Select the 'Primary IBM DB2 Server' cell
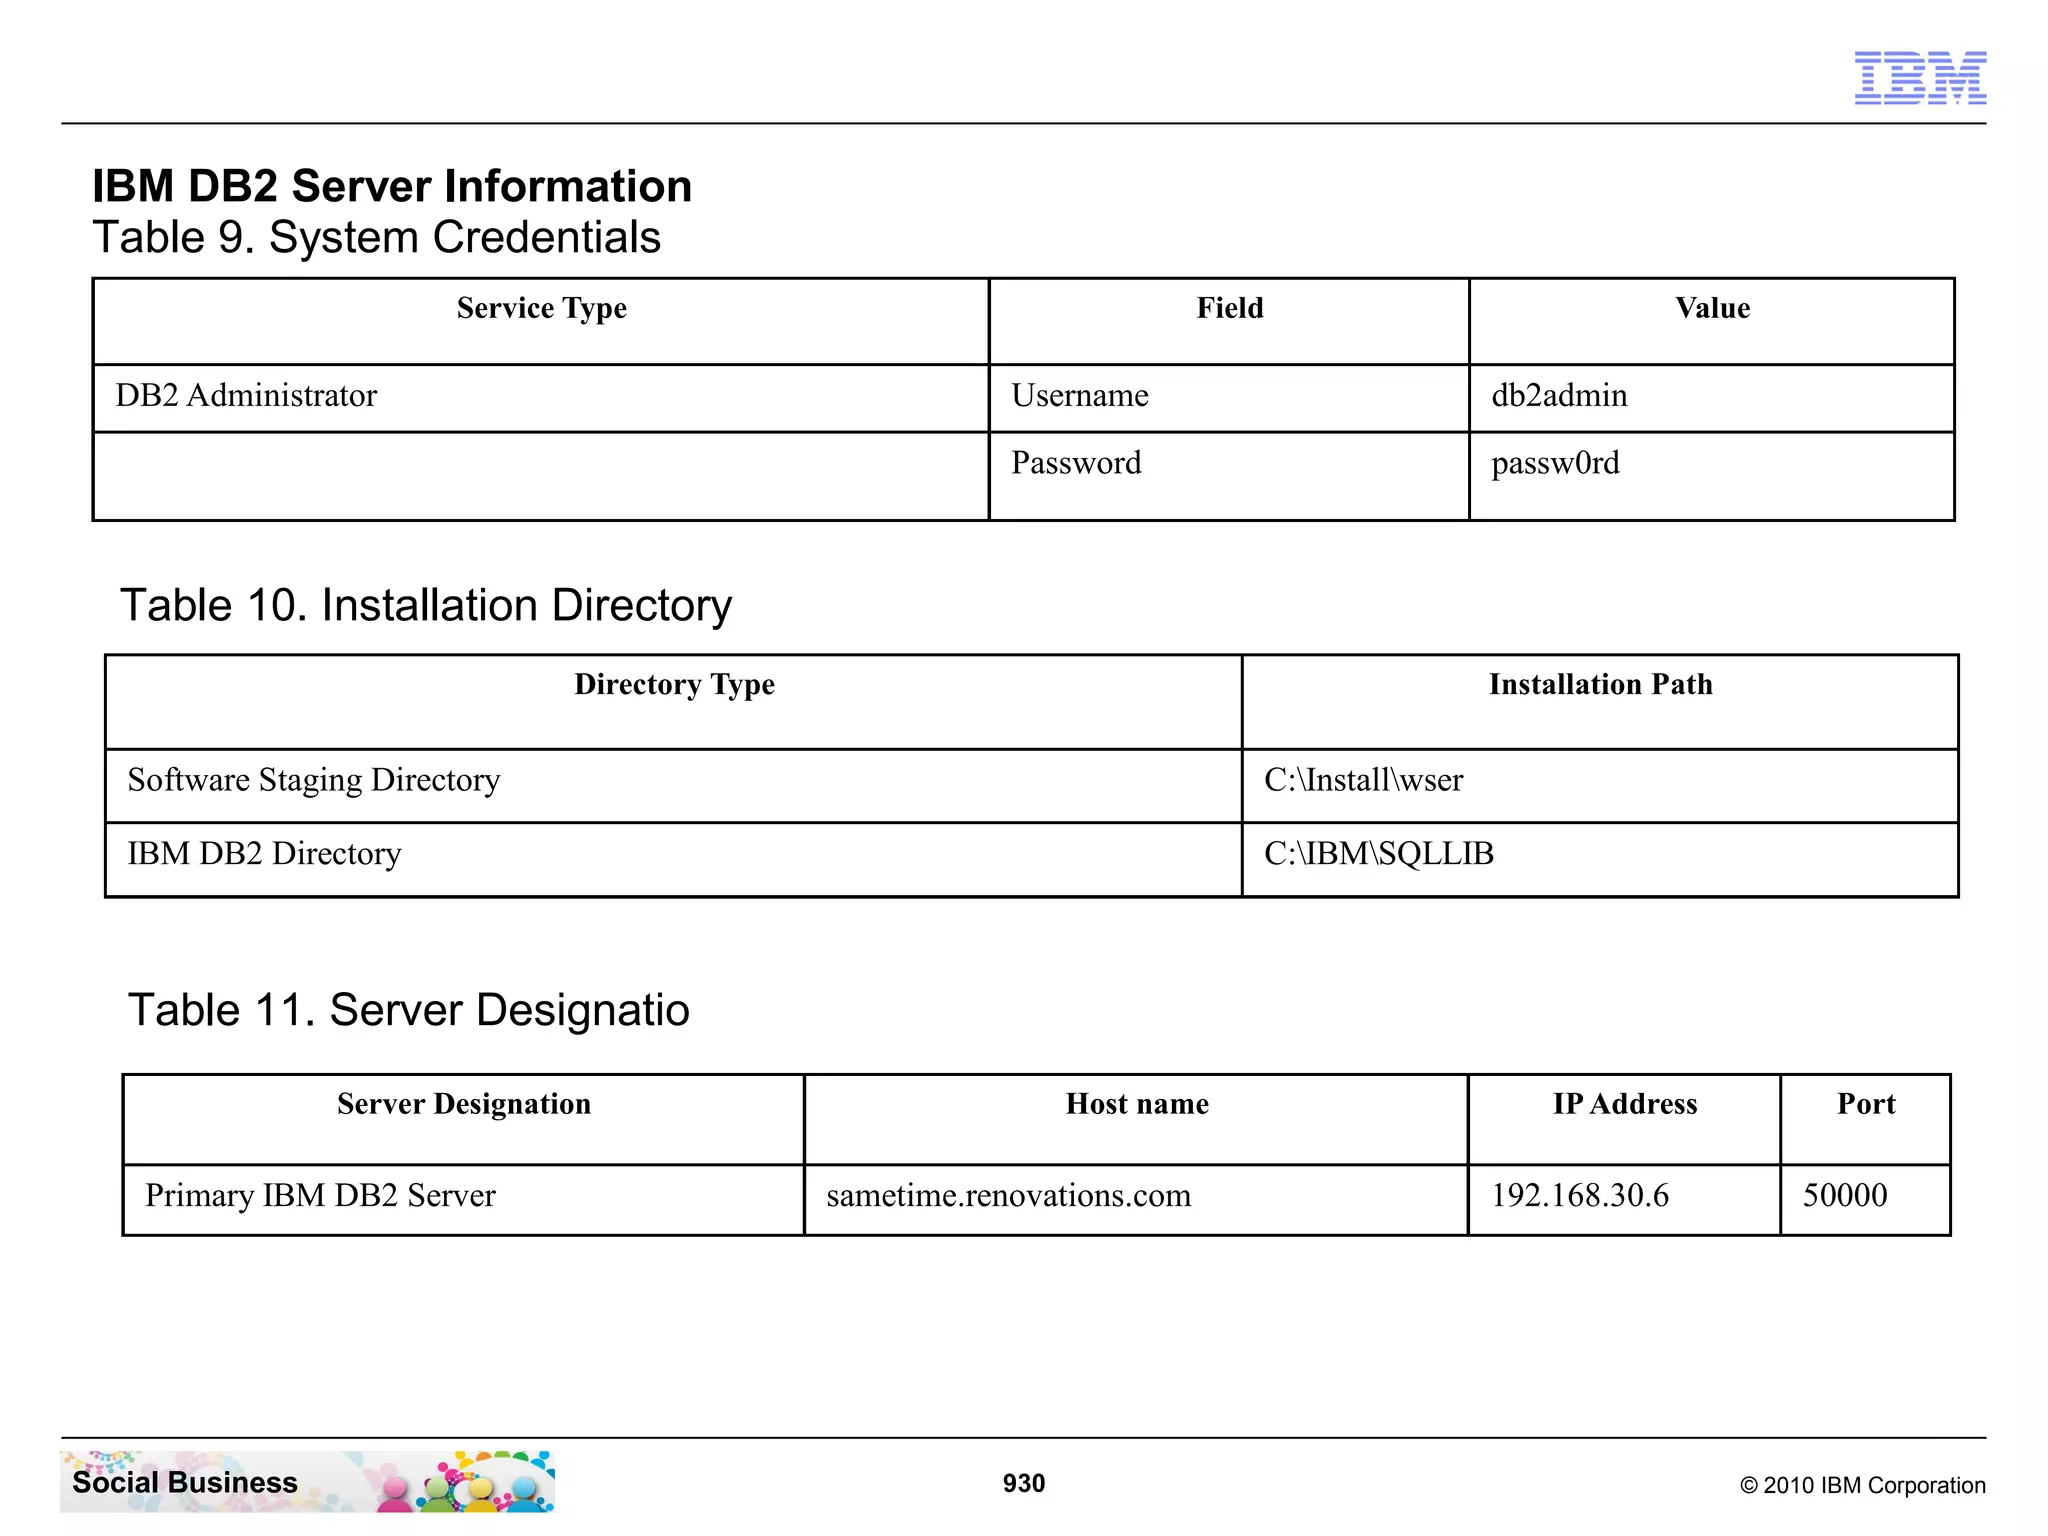2048x1536 pixels. click(464, 1200)
